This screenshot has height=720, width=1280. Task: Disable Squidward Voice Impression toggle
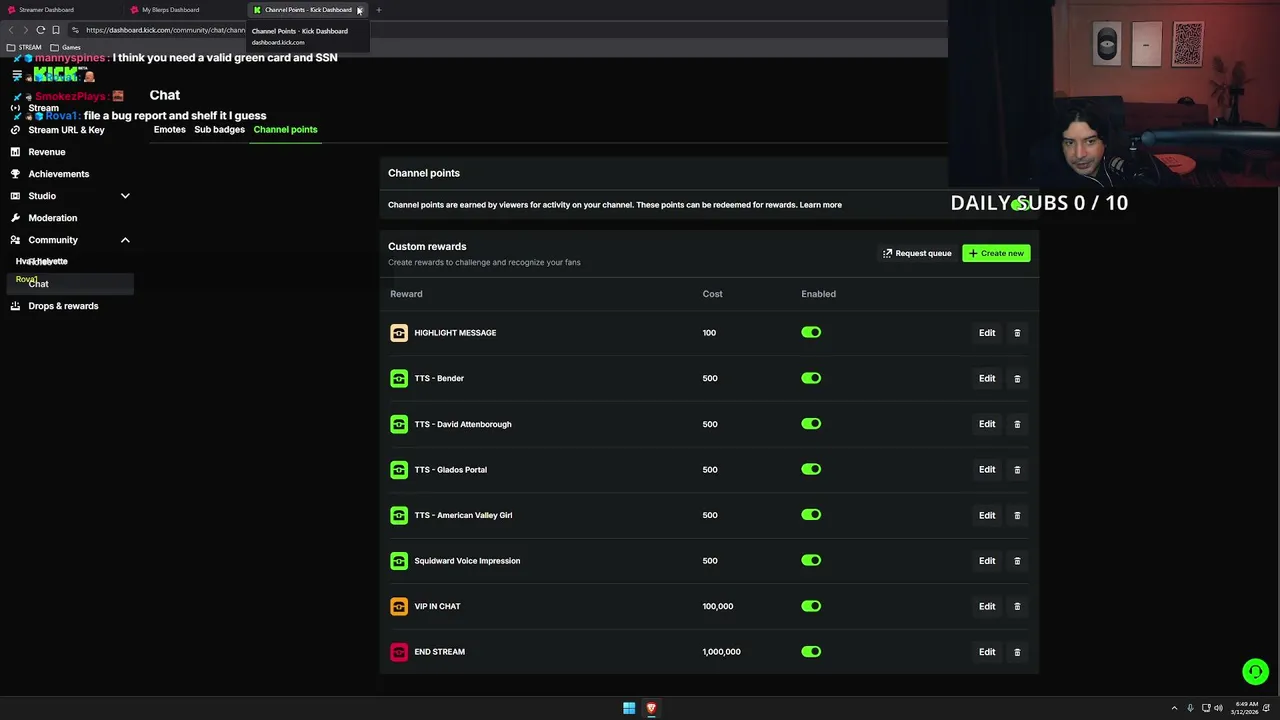coord(811,561)
